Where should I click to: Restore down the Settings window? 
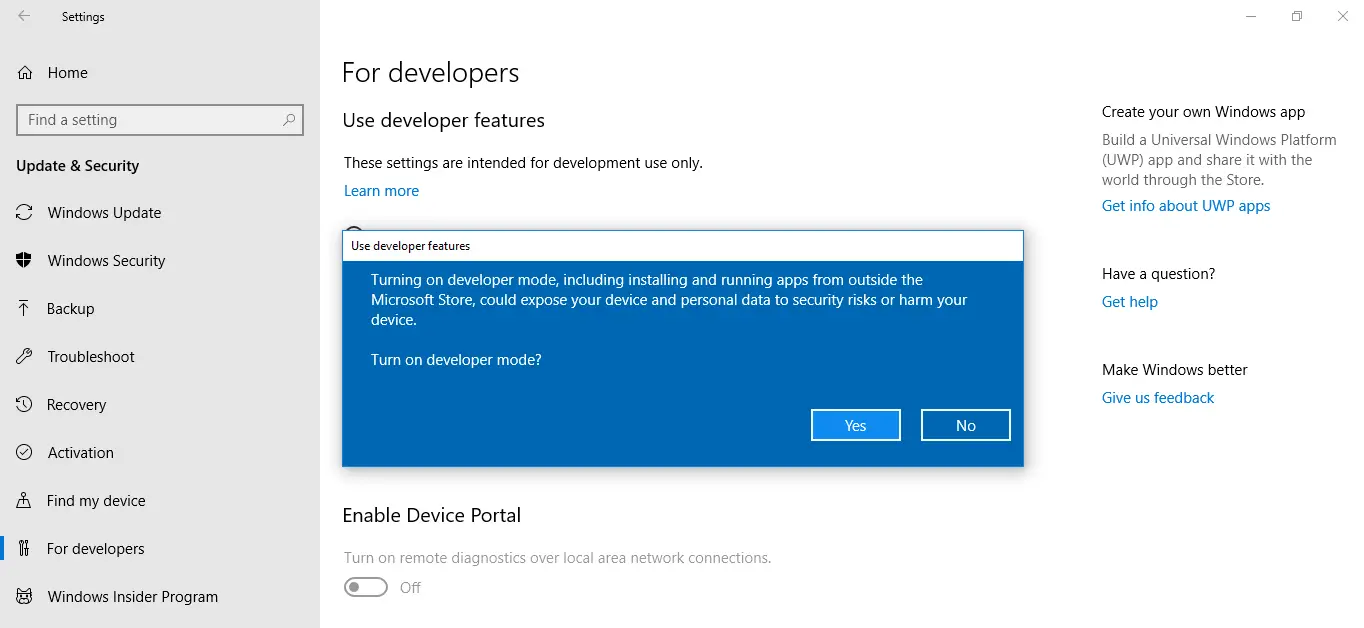click(1297, 16)
